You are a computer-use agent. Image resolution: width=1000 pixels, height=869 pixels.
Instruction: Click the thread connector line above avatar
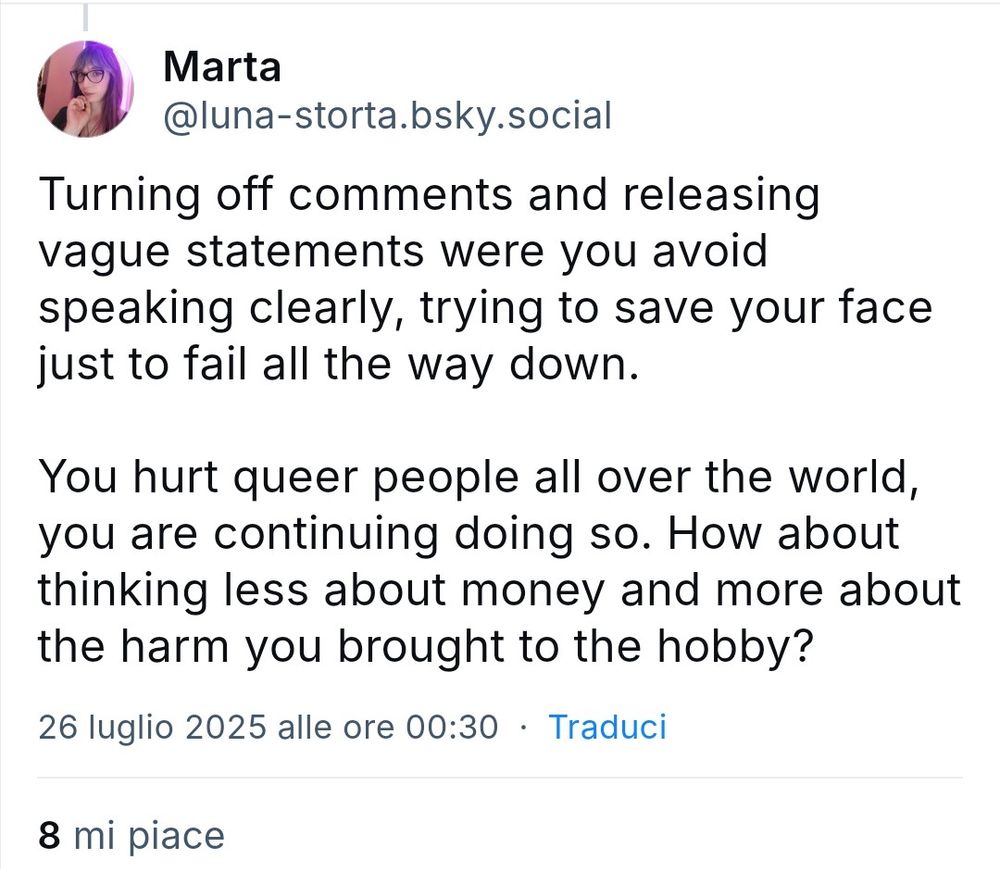[x=85, y=17]
